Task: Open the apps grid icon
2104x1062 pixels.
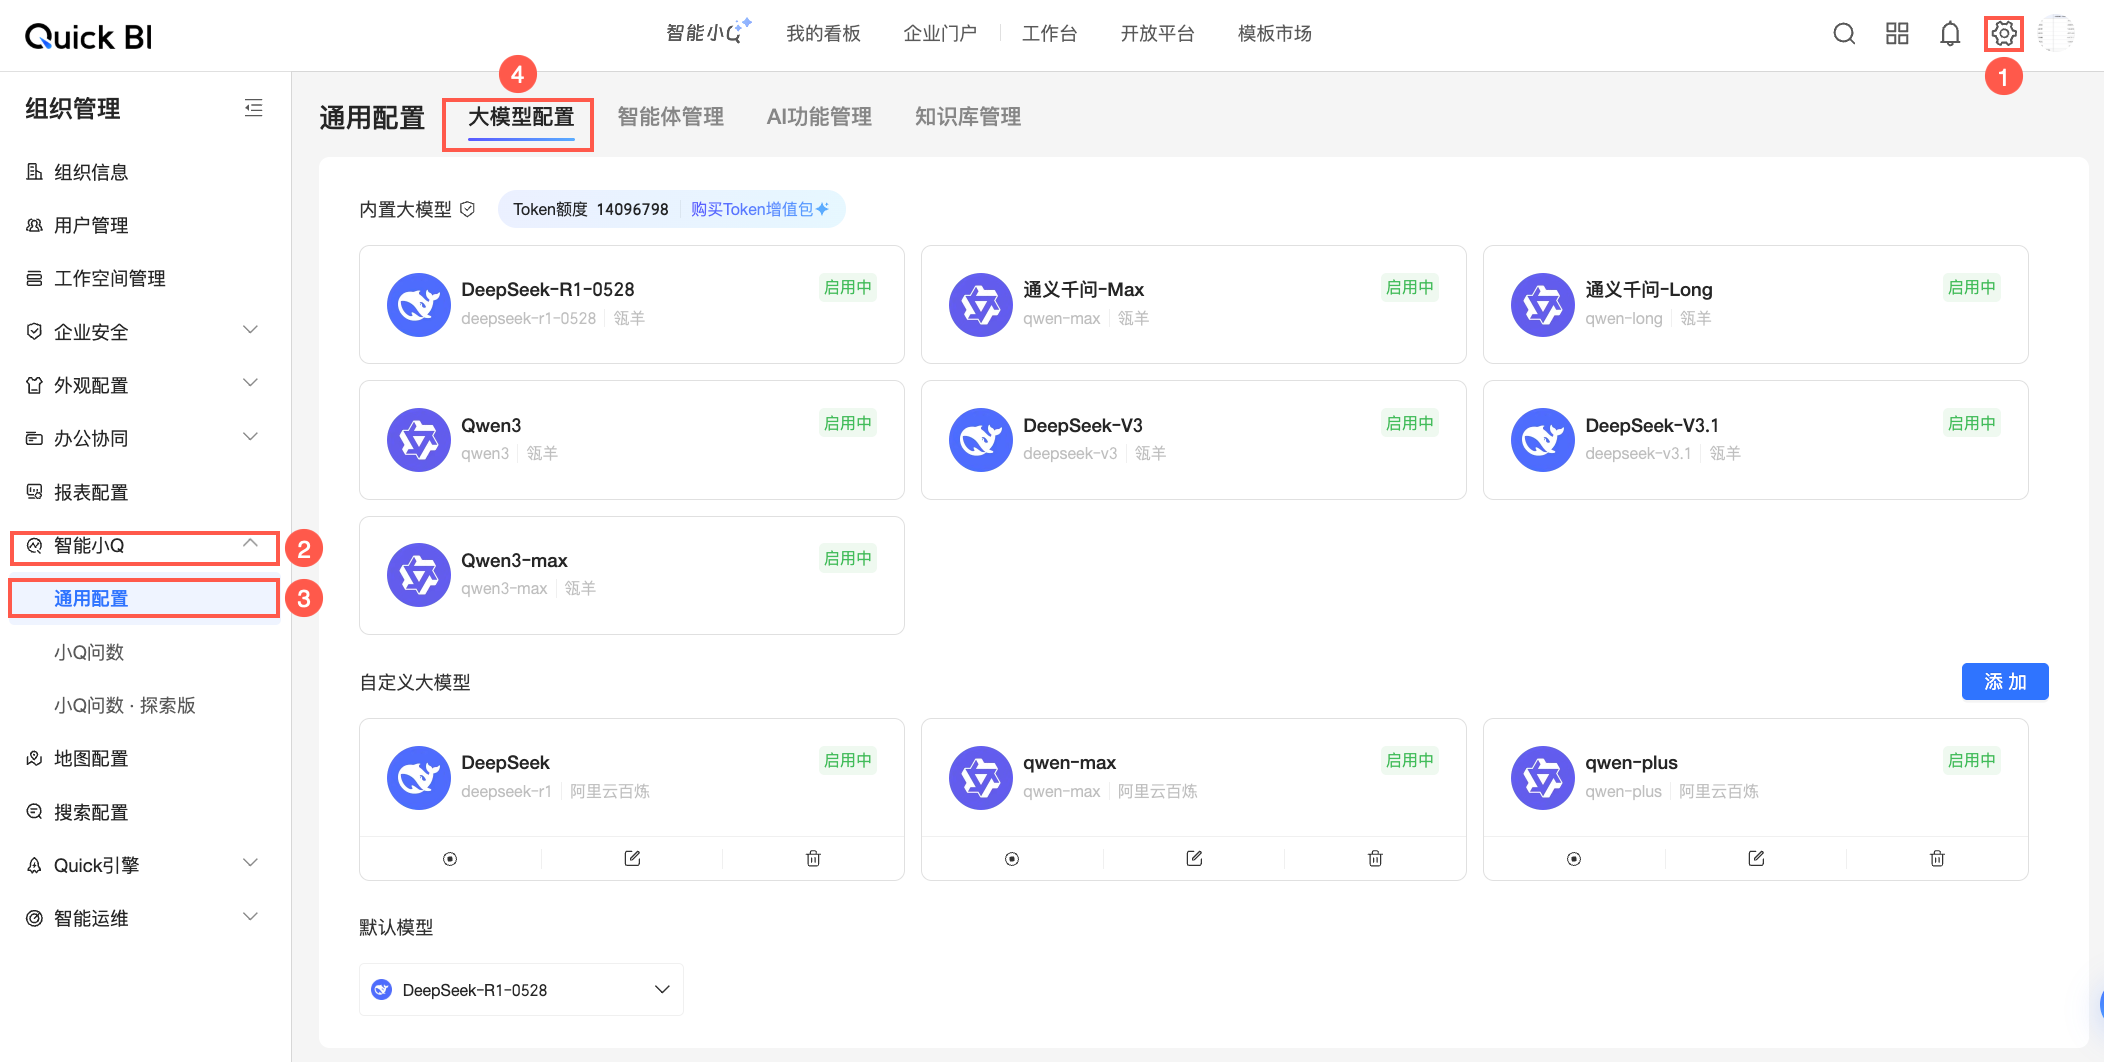Action: click(1897, 34)
